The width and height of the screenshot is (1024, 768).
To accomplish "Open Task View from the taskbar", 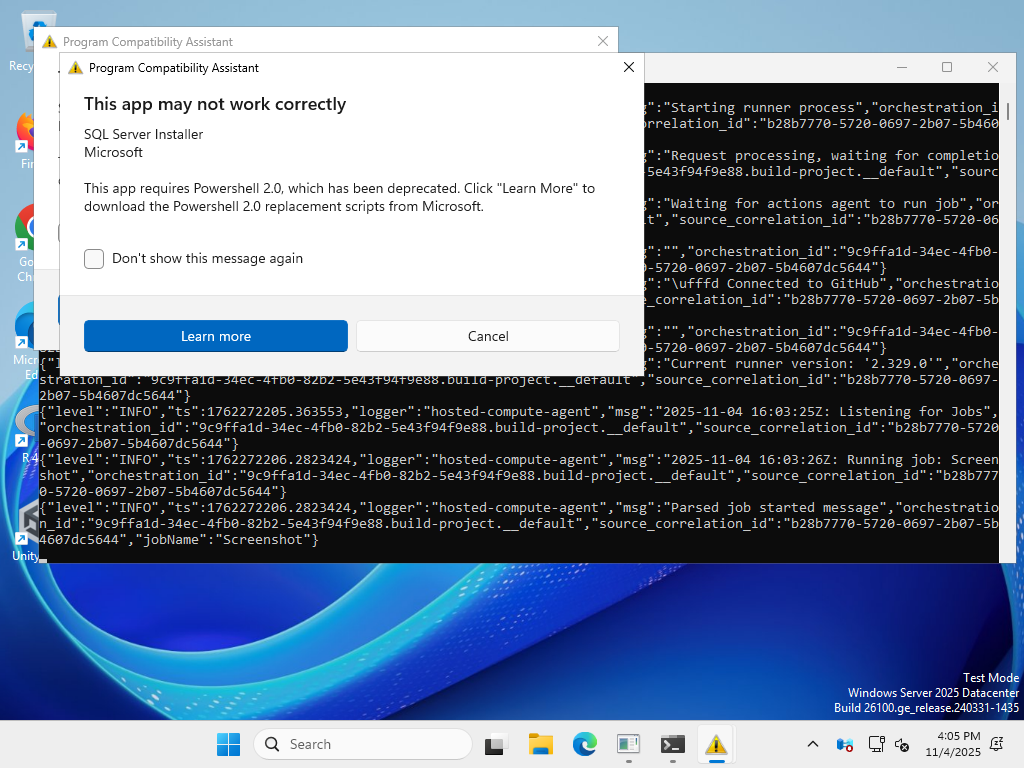I will 496,744.
